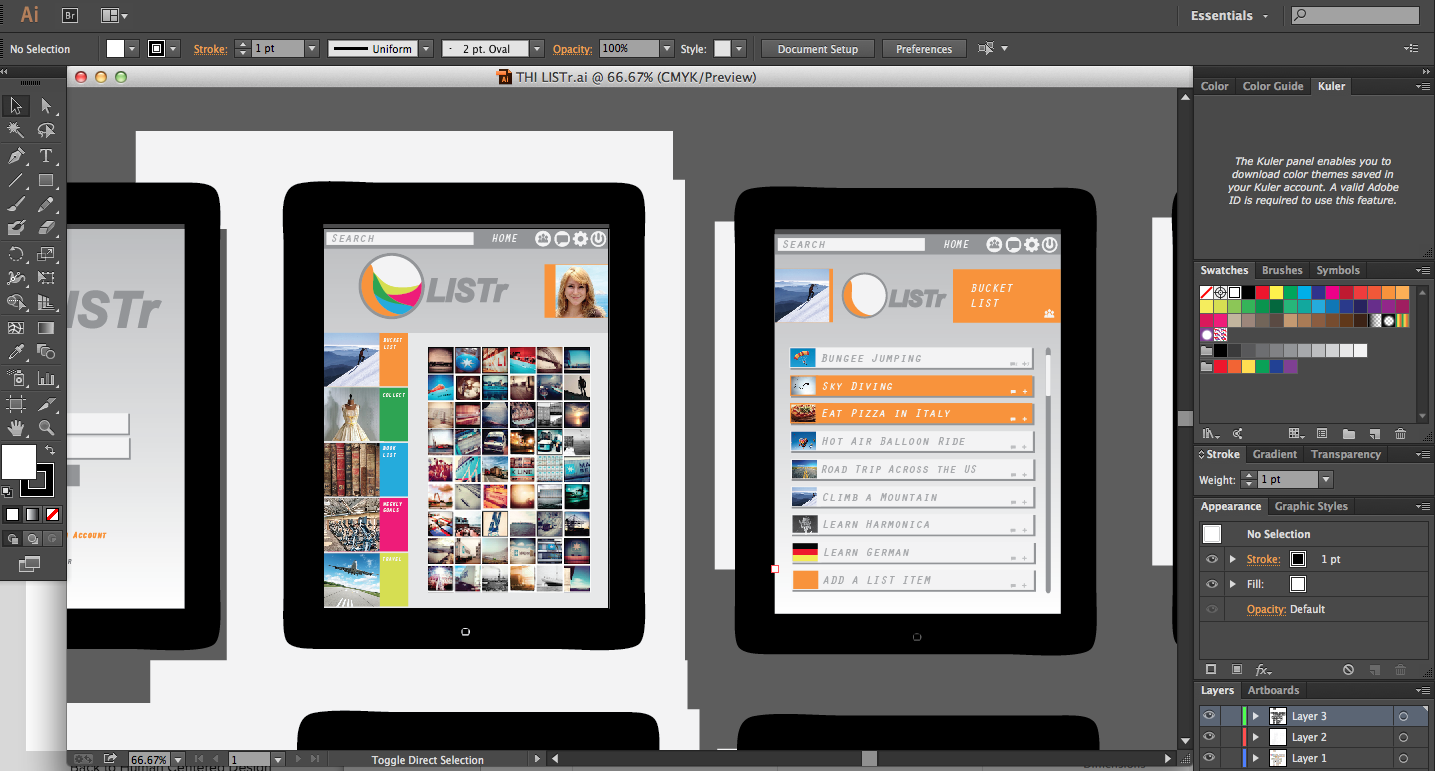The height and width of the screenshot is (771, 1435).
Task: Switch to the Symbols tab
Action: pos(1338,270)
